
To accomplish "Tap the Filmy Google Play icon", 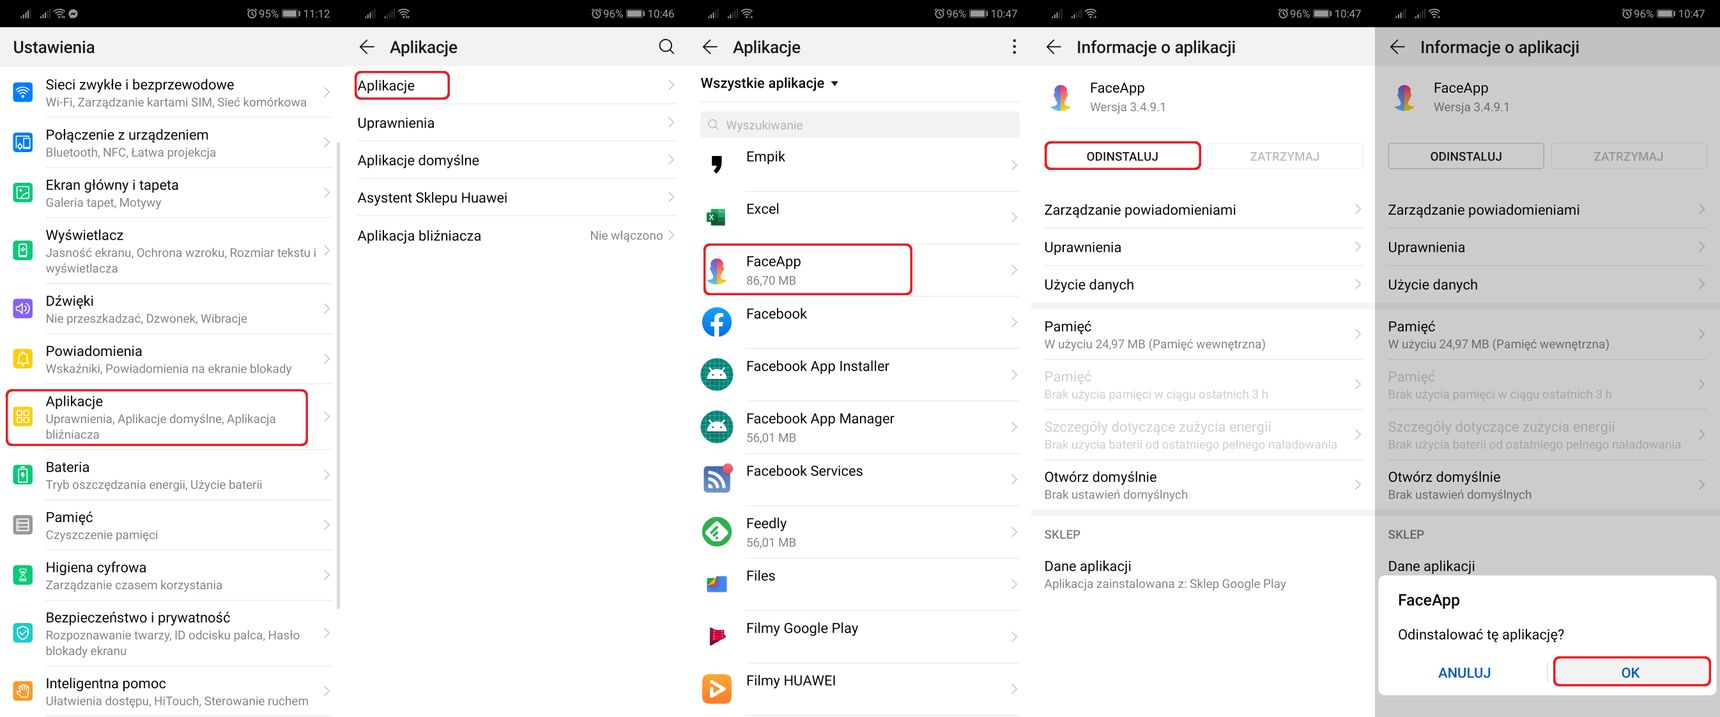I will [716, 636].
